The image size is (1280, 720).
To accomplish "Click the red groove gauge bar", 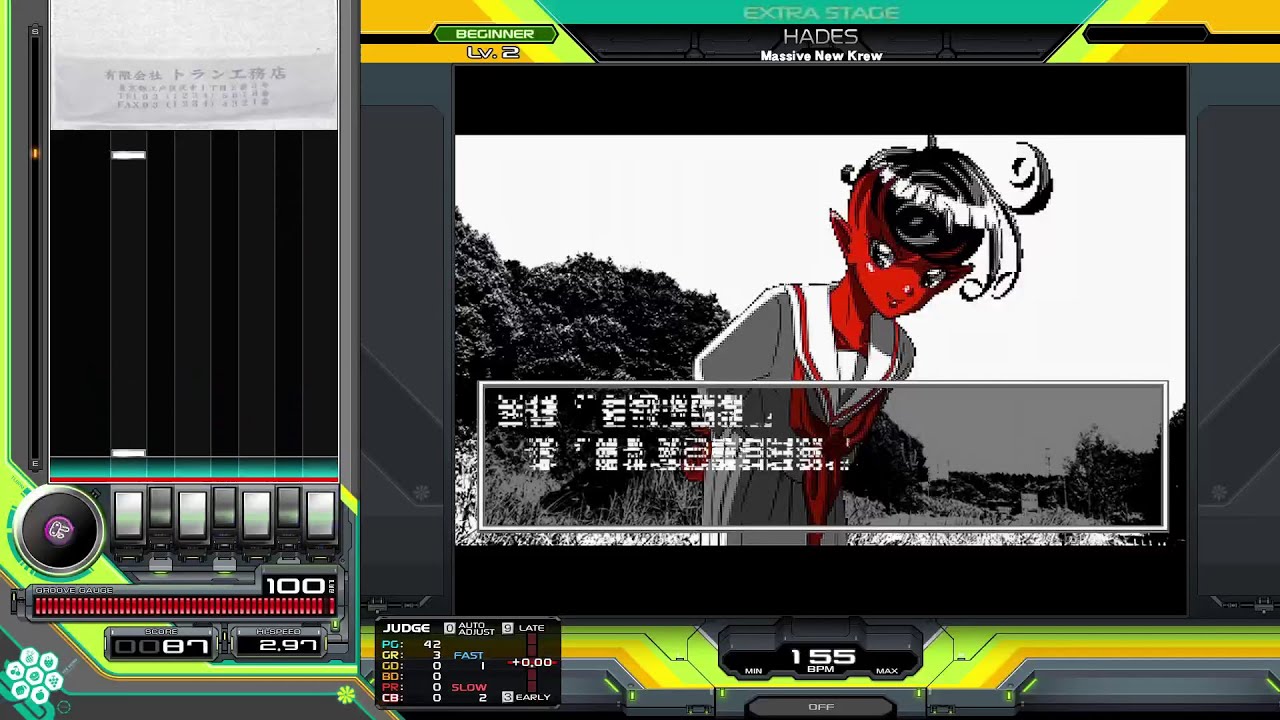I will 184,606.
